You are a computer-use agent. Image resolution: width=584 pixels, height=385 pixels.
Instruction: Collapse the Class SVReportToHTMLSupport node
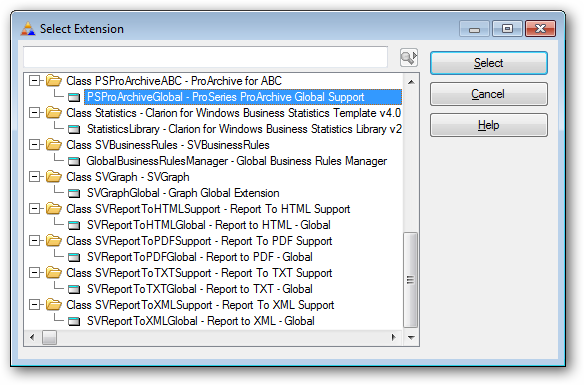pos(35,209)
